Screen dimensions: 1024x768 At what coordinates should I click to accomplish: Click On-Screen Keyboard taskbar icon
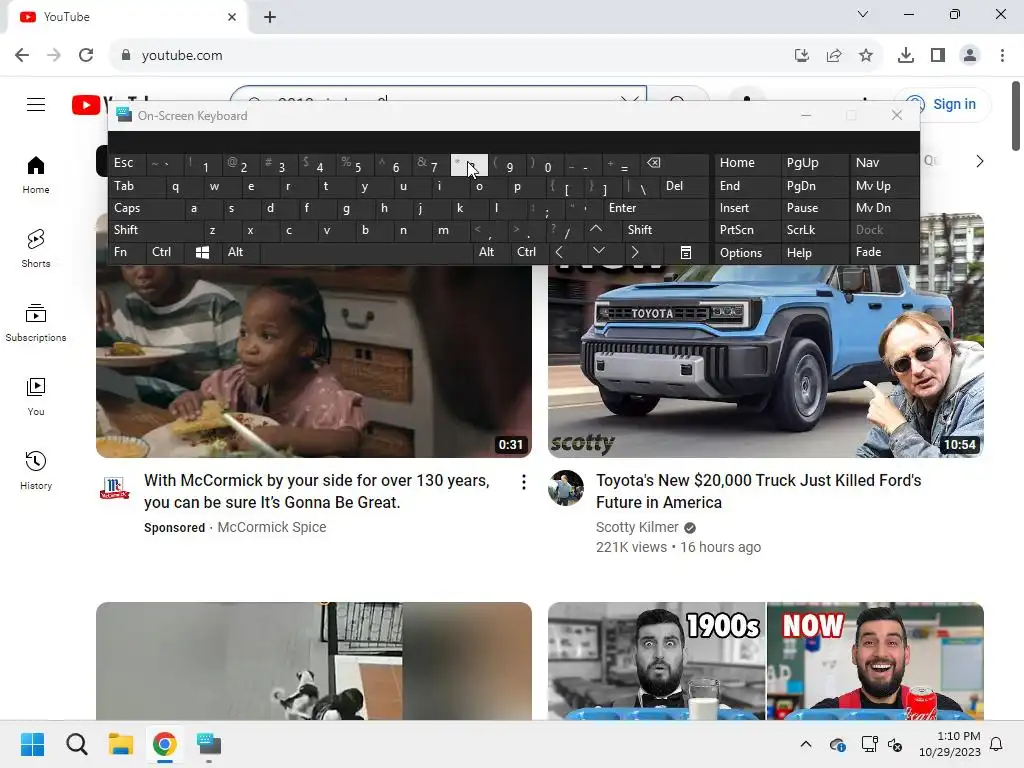(x=209, y=744)
